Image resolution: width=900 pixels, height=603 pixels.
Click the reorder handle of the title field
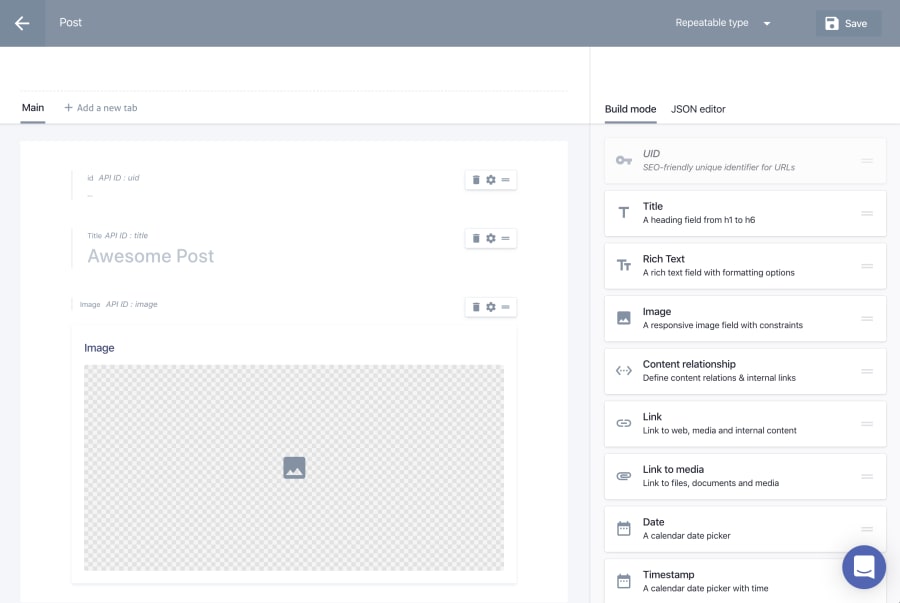click(x=506, y=238)
